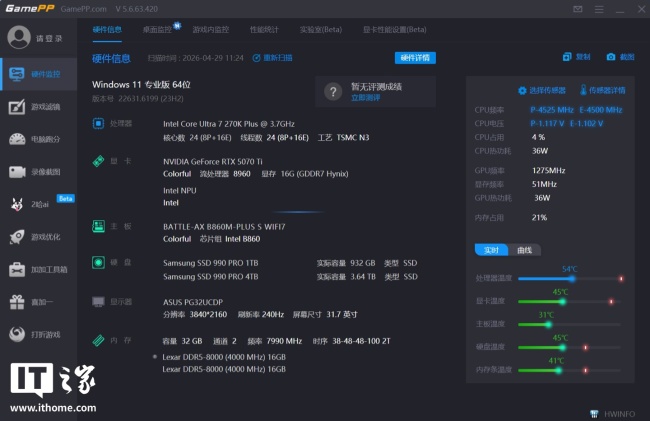The width and height of the screenshot is (650, 421).
Task: Click the 硬盘温度 45℃ slider handle
Action: pos(563,347)
